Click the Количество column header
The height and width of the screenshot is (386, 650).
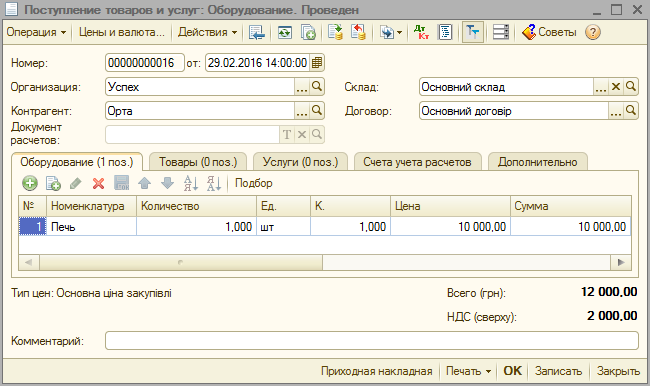coord(196,206)
